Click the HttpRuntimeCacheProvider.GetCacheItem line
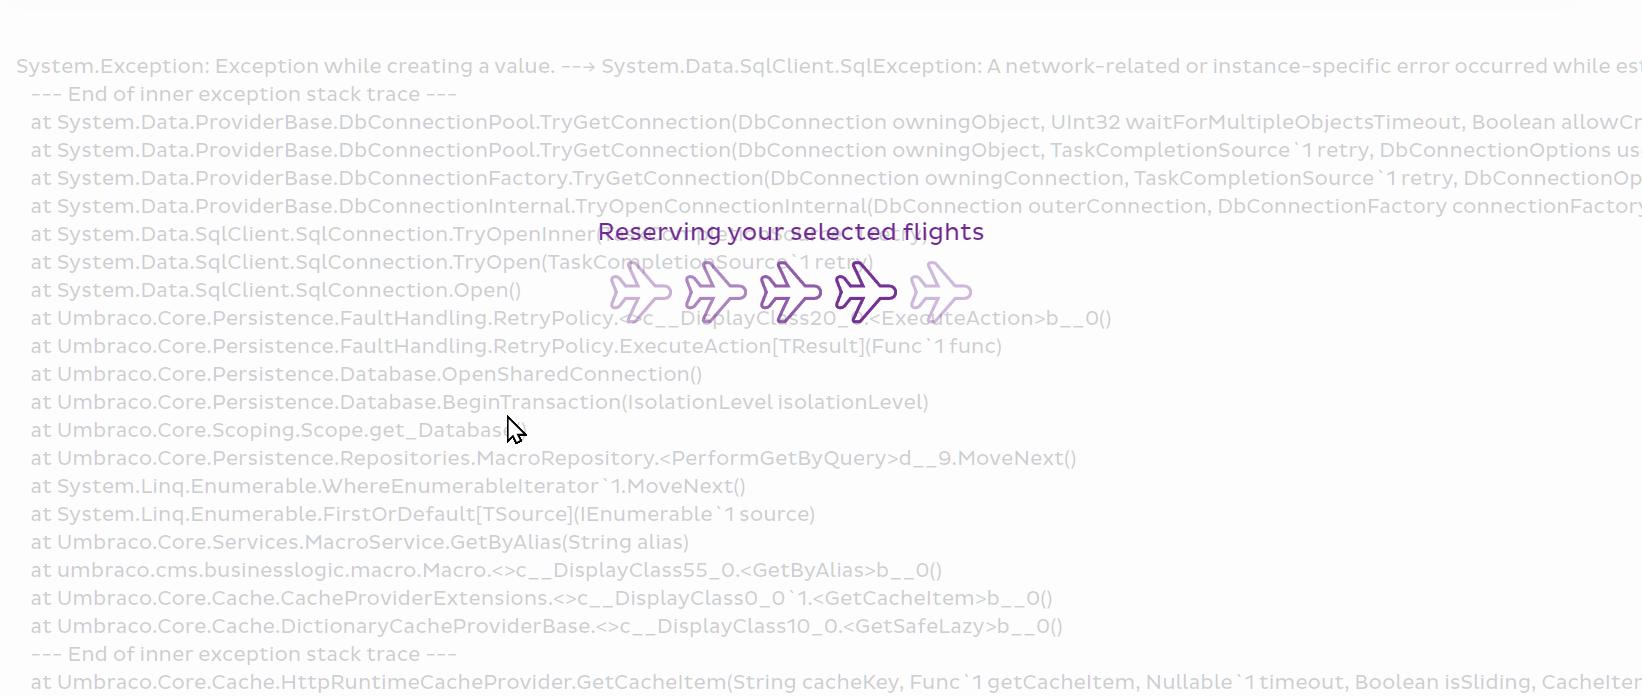Screen dimensions: 1642x696 pos(836,682)
